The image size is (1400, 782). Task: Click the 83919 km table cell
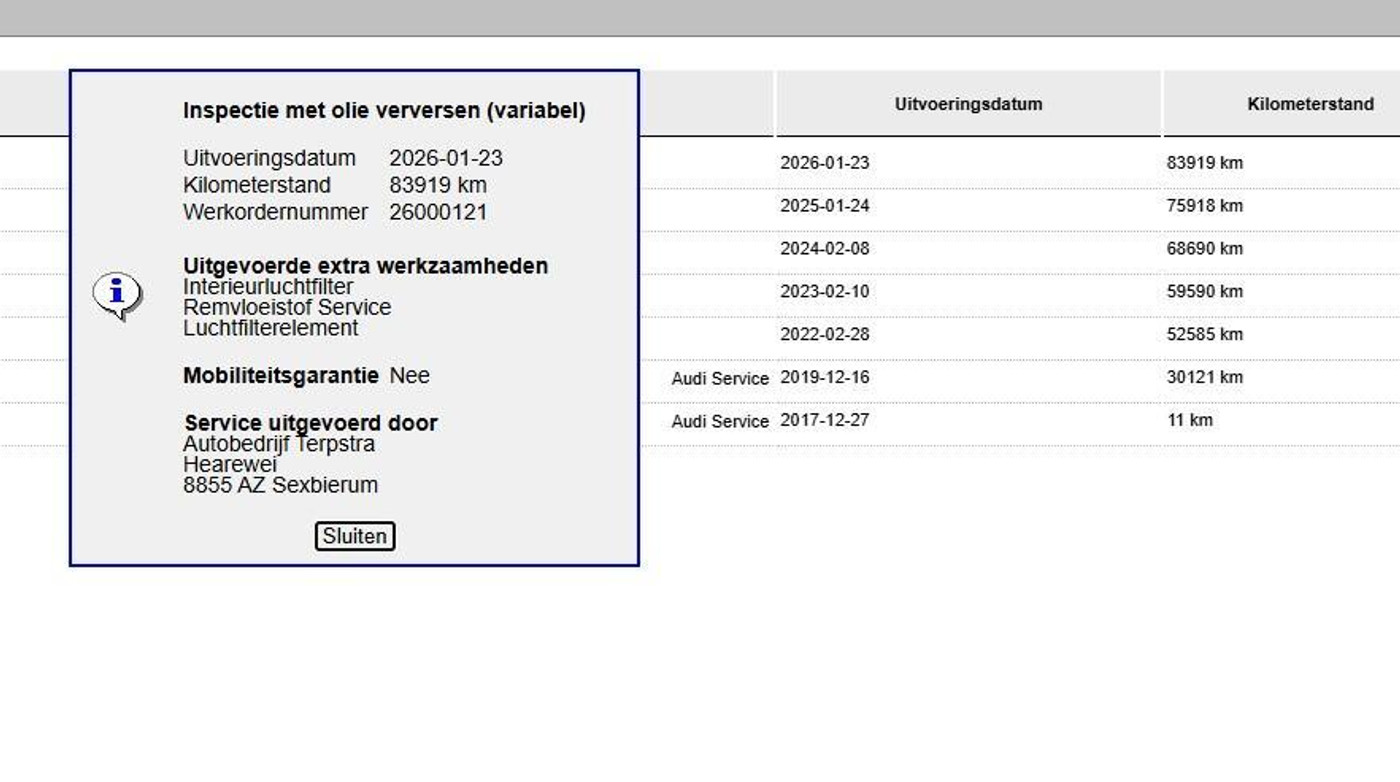click(x=1205, y=163)
